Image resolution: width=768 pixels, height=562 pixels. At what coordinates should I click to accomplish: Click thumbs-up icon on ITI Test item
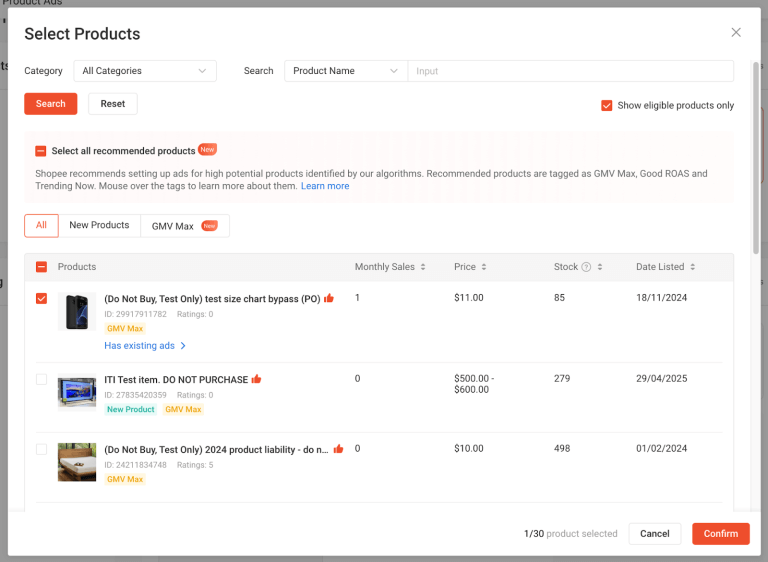coord(257,379)
